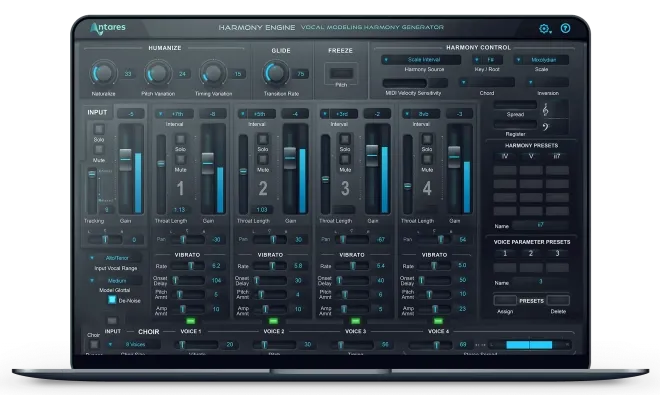The image size is (660, 395).
Task: Select voice parameter preset 1
Action: (x=505, y=254)
